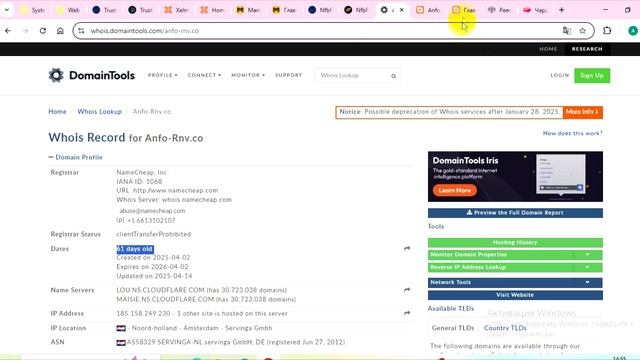Click the Whois Lookup search magnifier
This screenshot has width=640, height=360.
[x=393, y=76]
